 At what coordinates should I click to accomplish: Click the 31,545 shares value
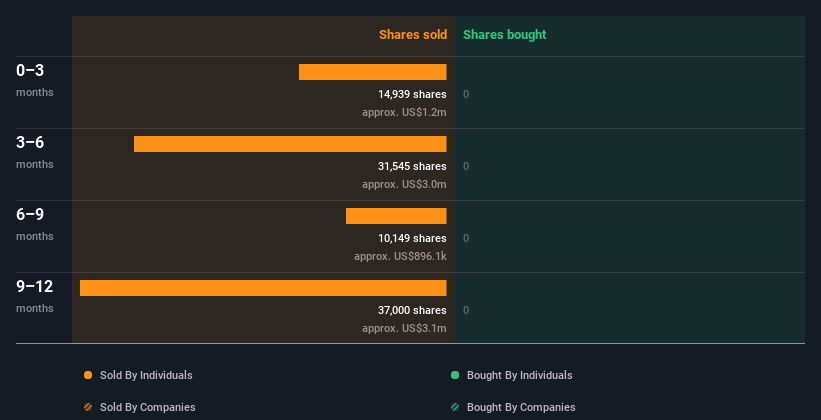(413, 166)
